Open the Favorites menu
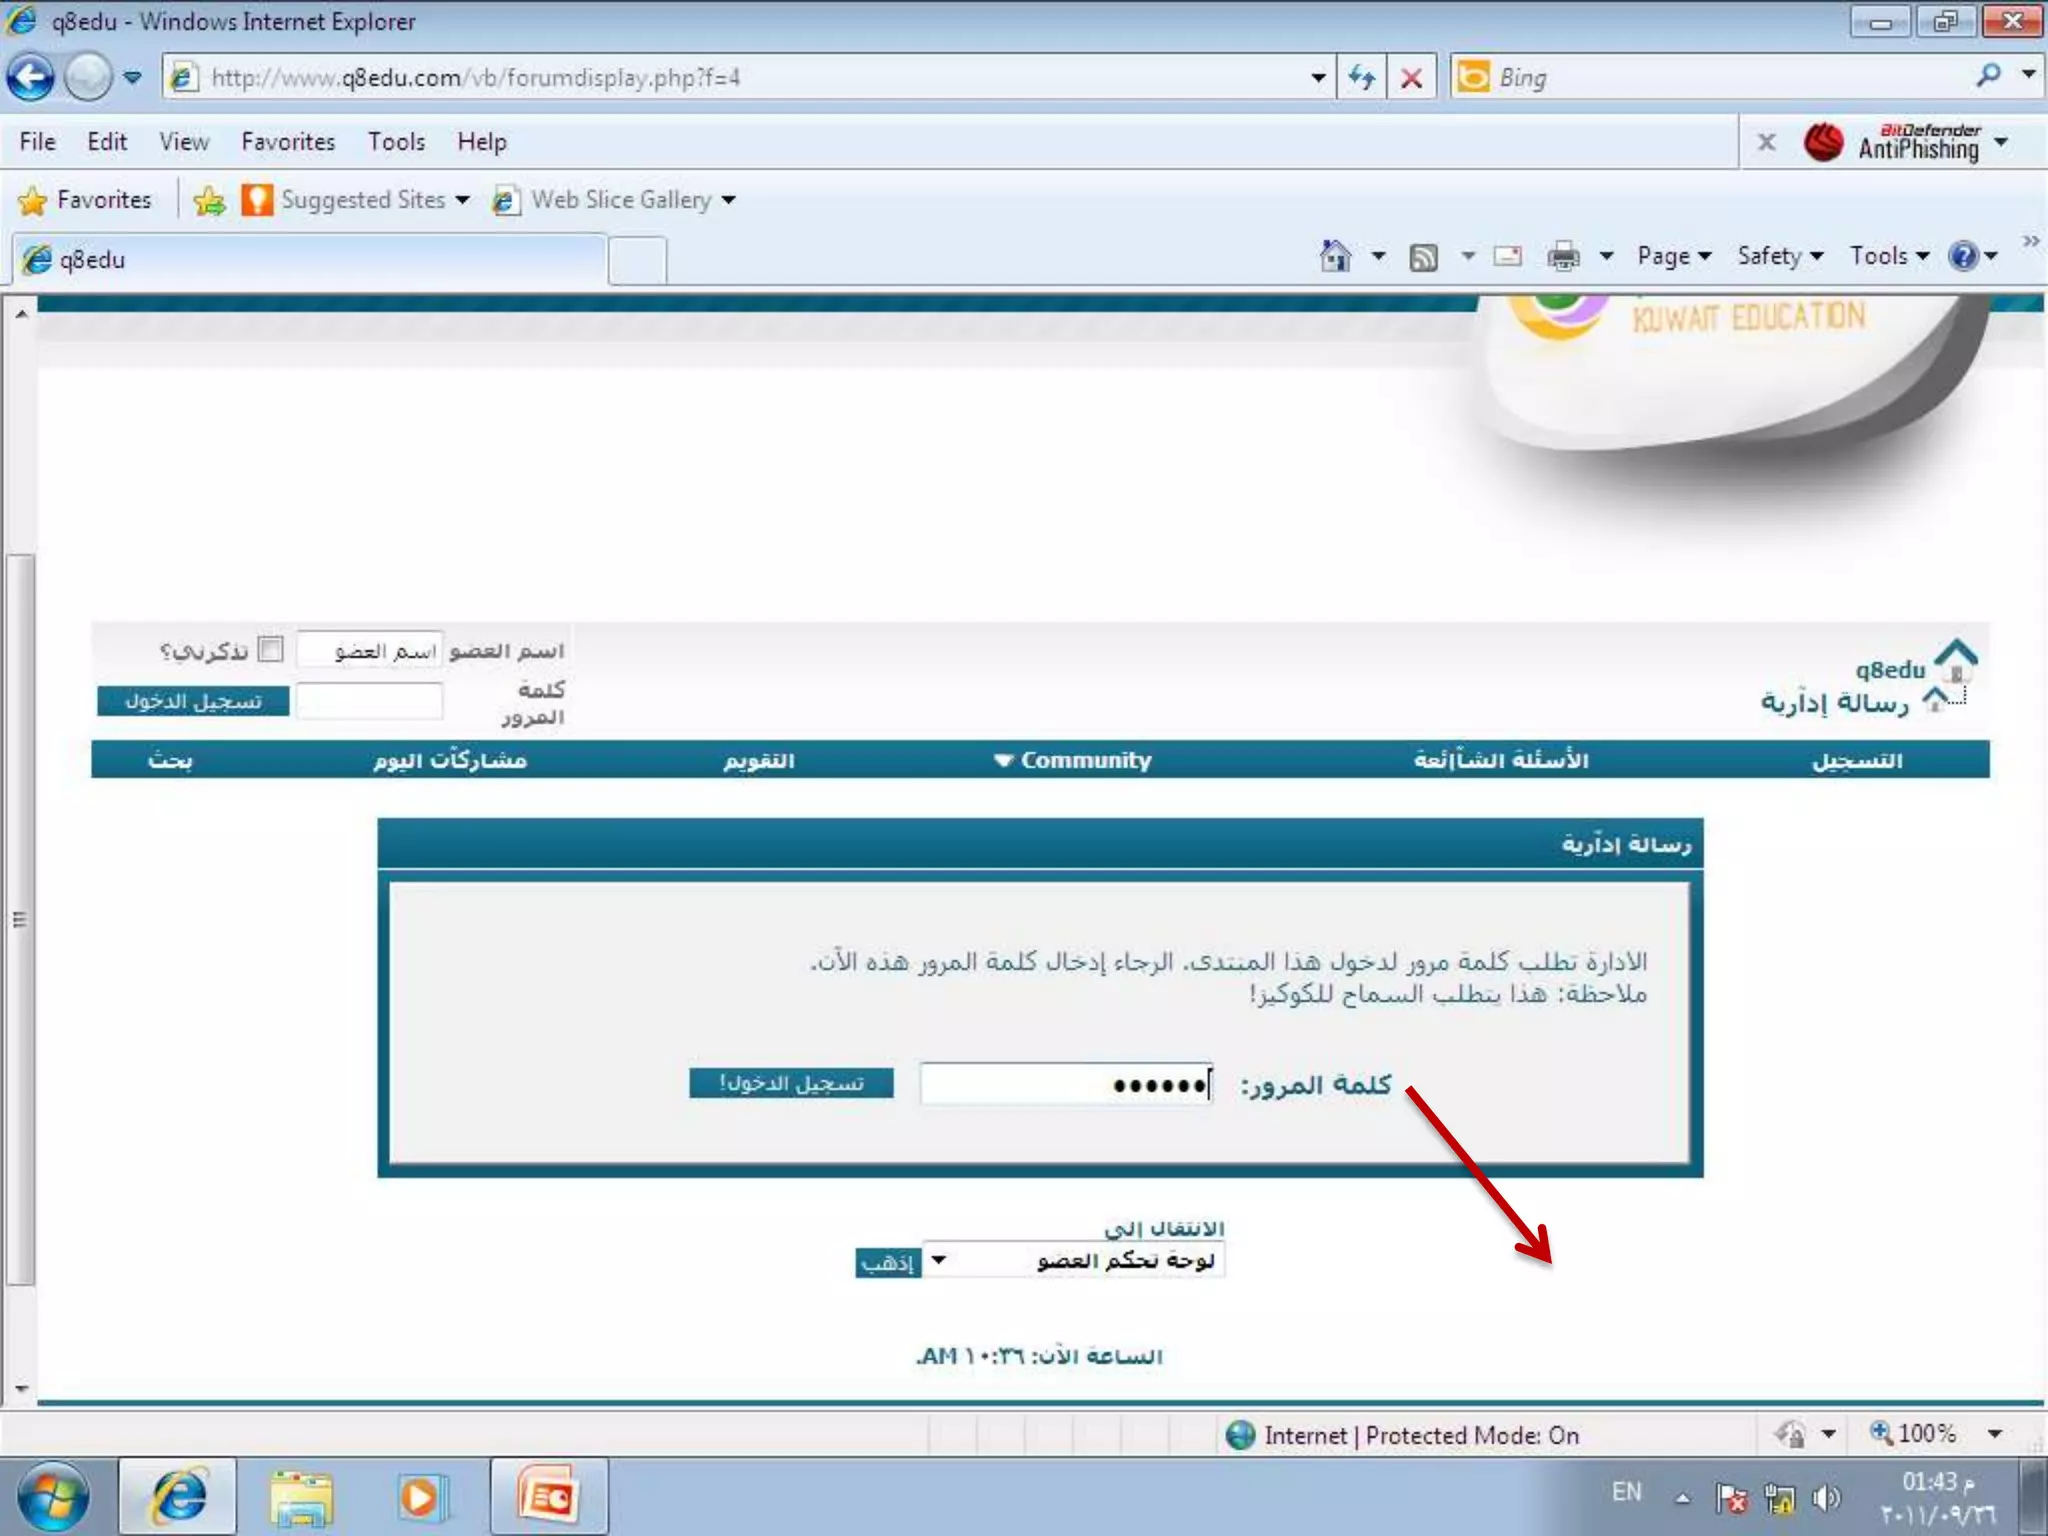2048x1536 pixels. [288, 142]
